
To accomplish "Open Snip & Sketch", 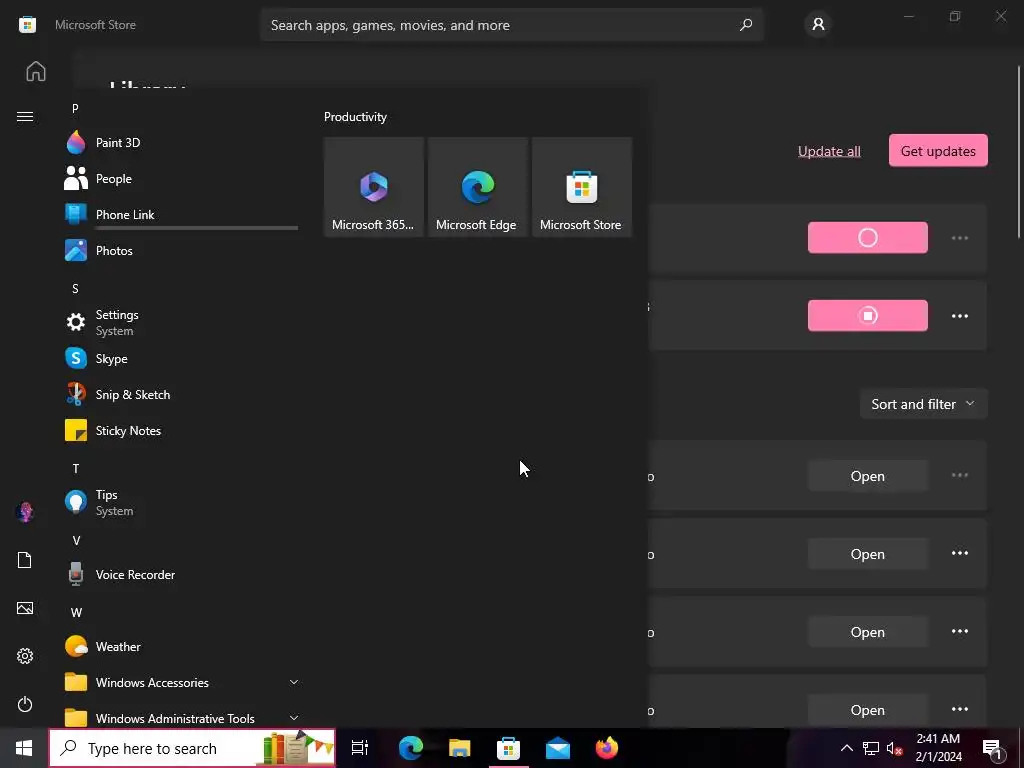I will tap(182, 394).
